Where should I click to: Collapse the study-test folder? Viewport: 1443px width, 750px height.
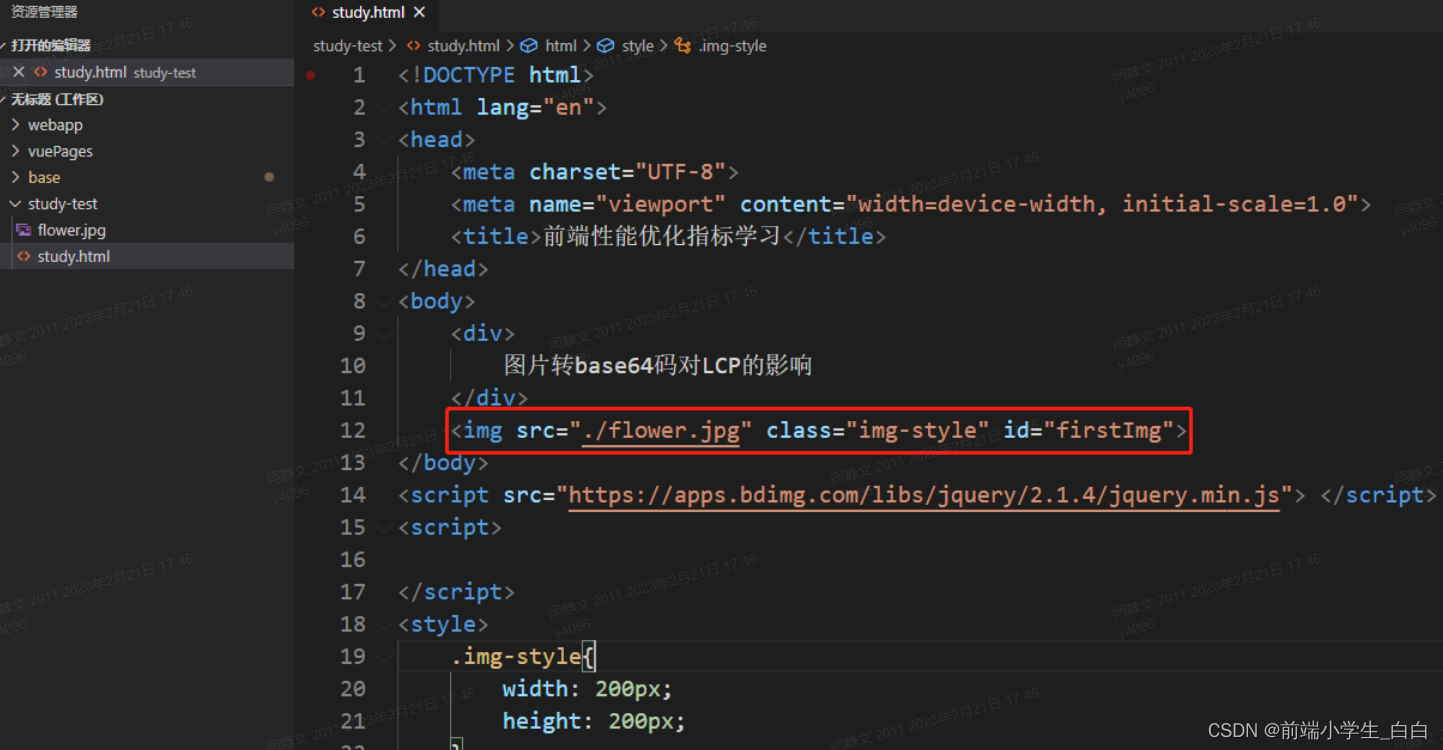point(147,203)
